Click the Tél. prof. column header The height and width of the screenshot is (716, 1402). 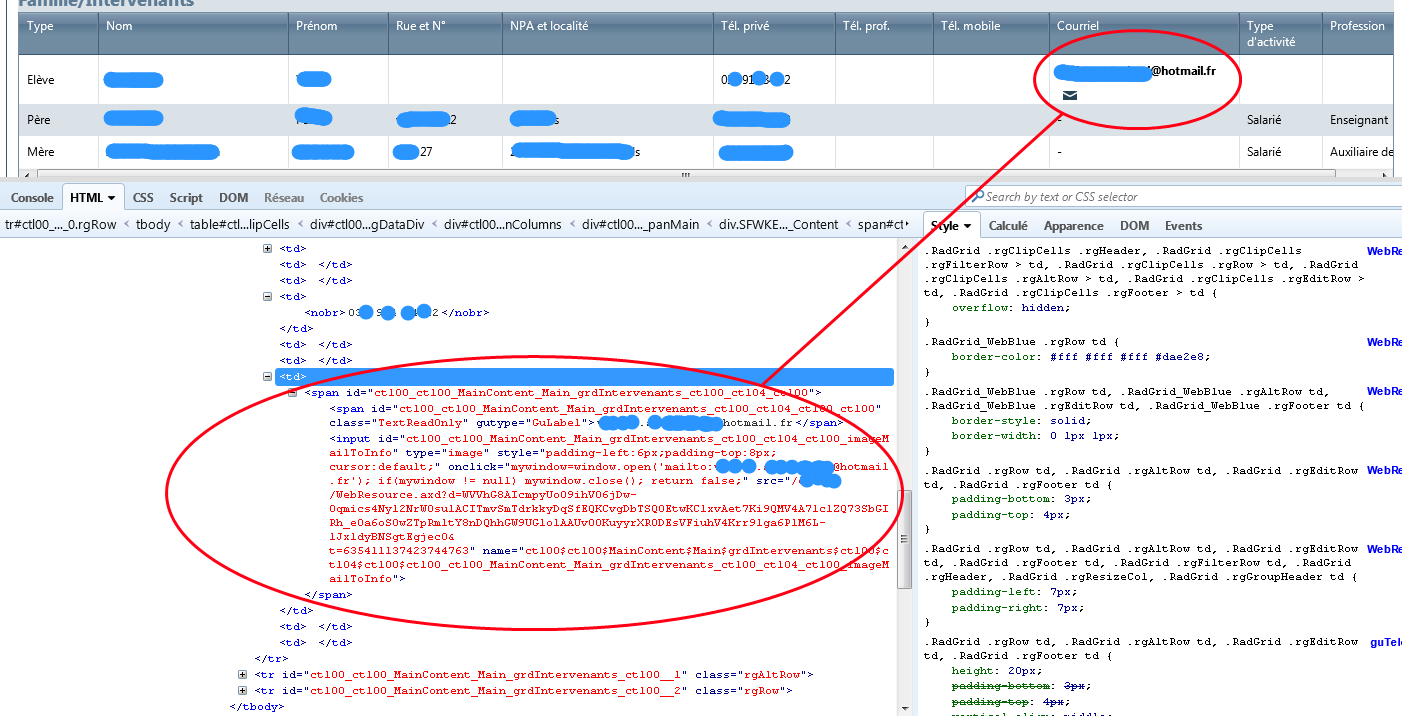tap(884, 33)
